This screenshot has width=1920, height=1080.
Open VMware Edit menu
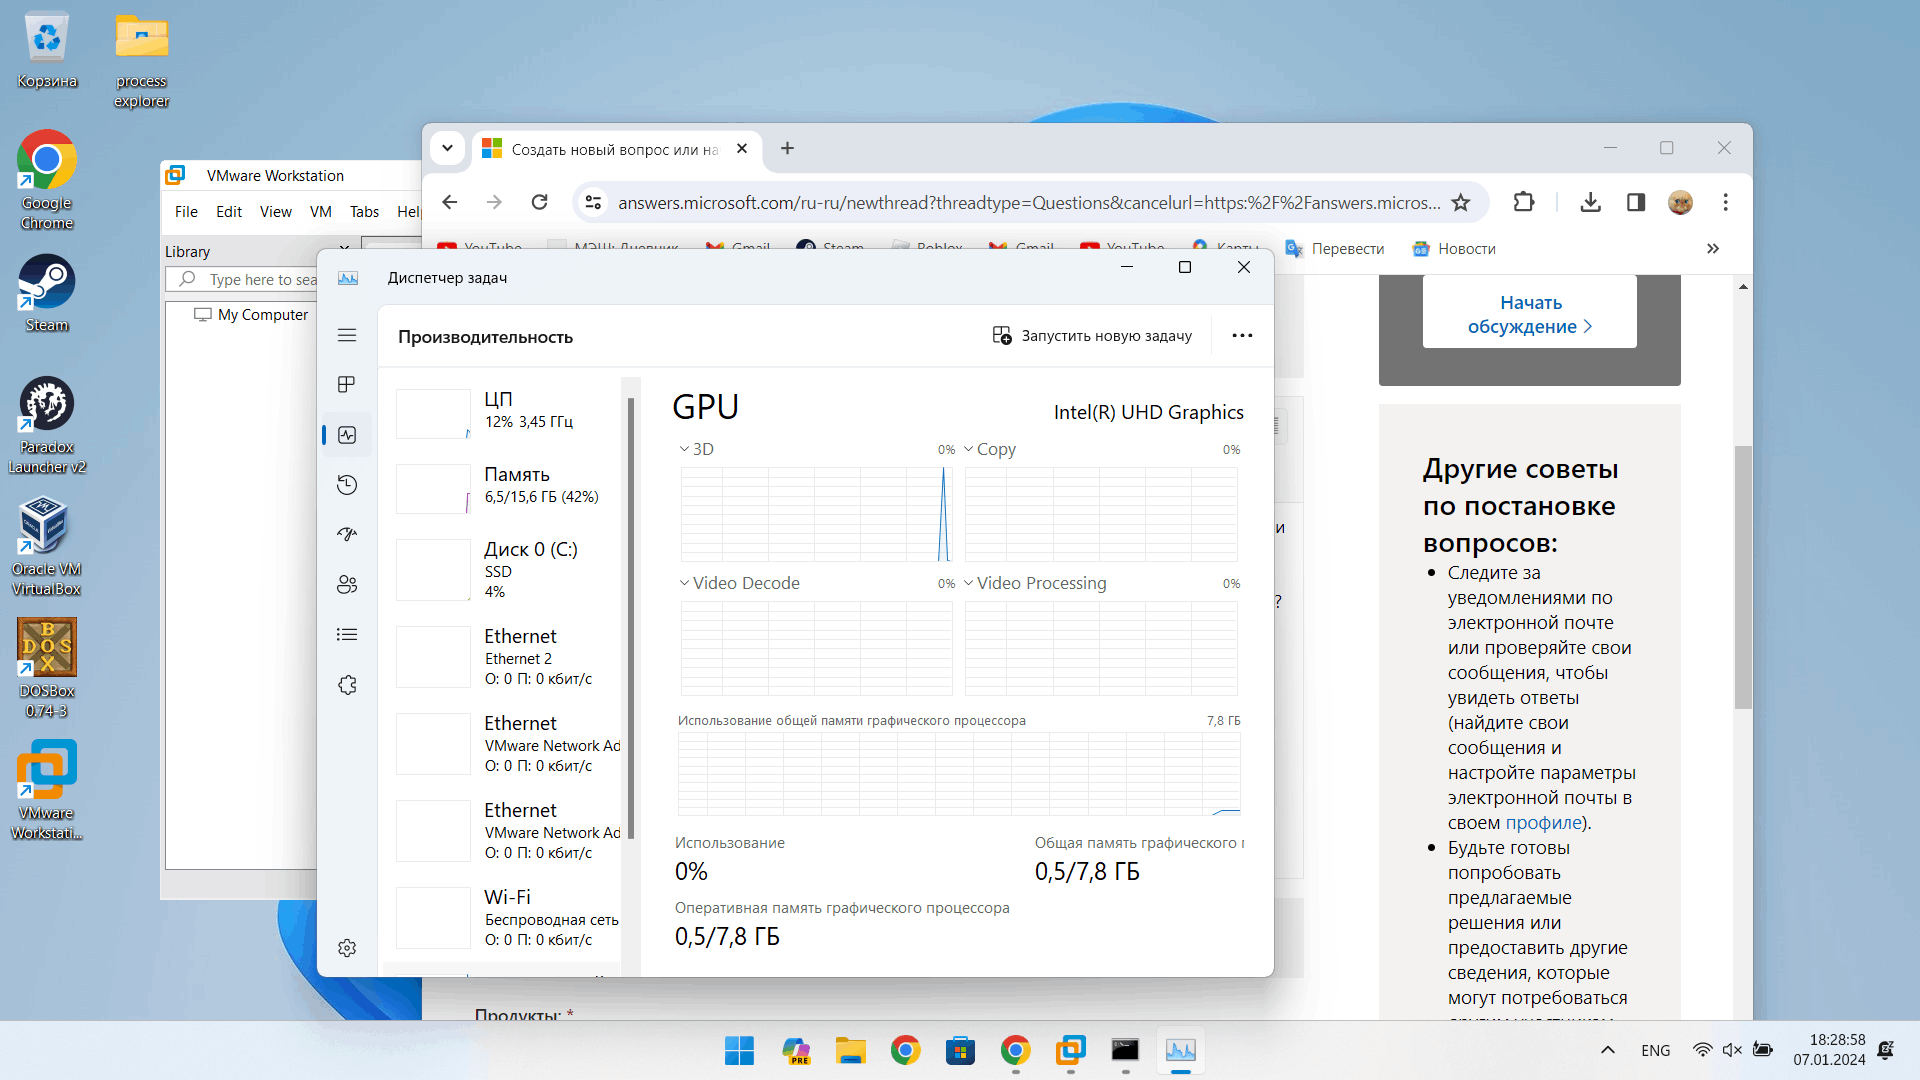pos(229,212)
